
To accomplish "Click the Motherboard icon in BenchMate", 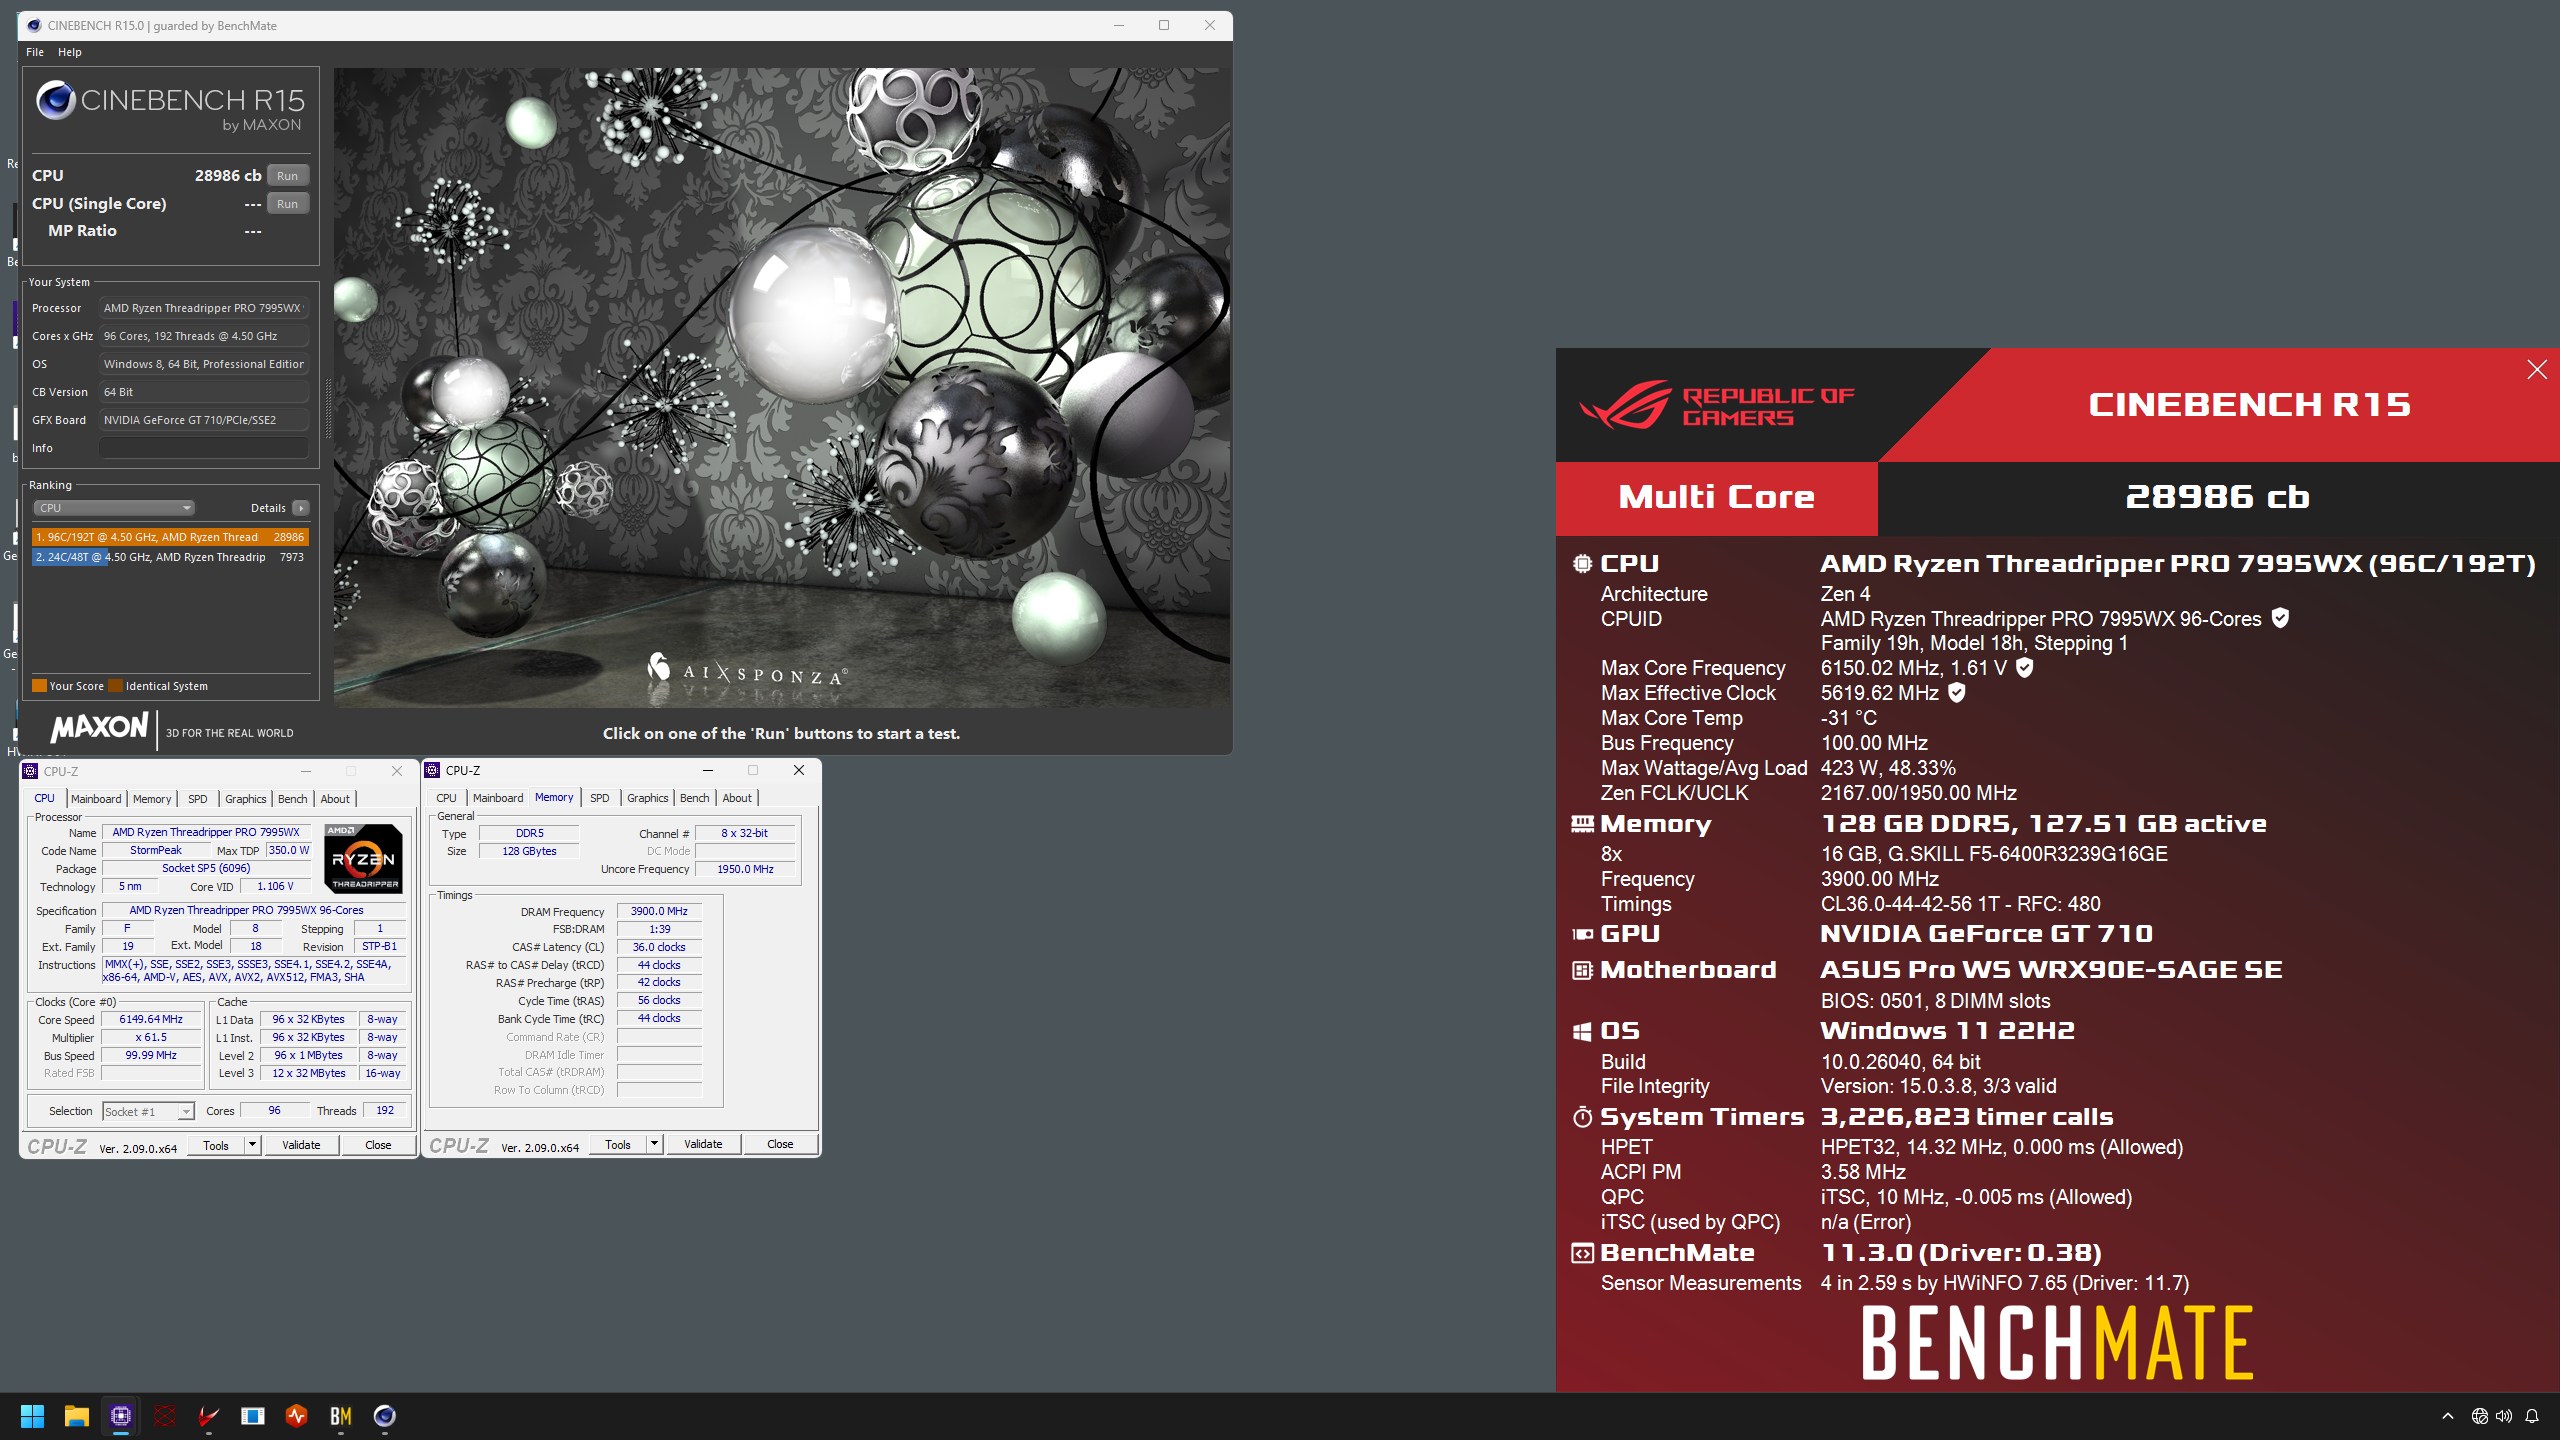I will [1582, 970].
